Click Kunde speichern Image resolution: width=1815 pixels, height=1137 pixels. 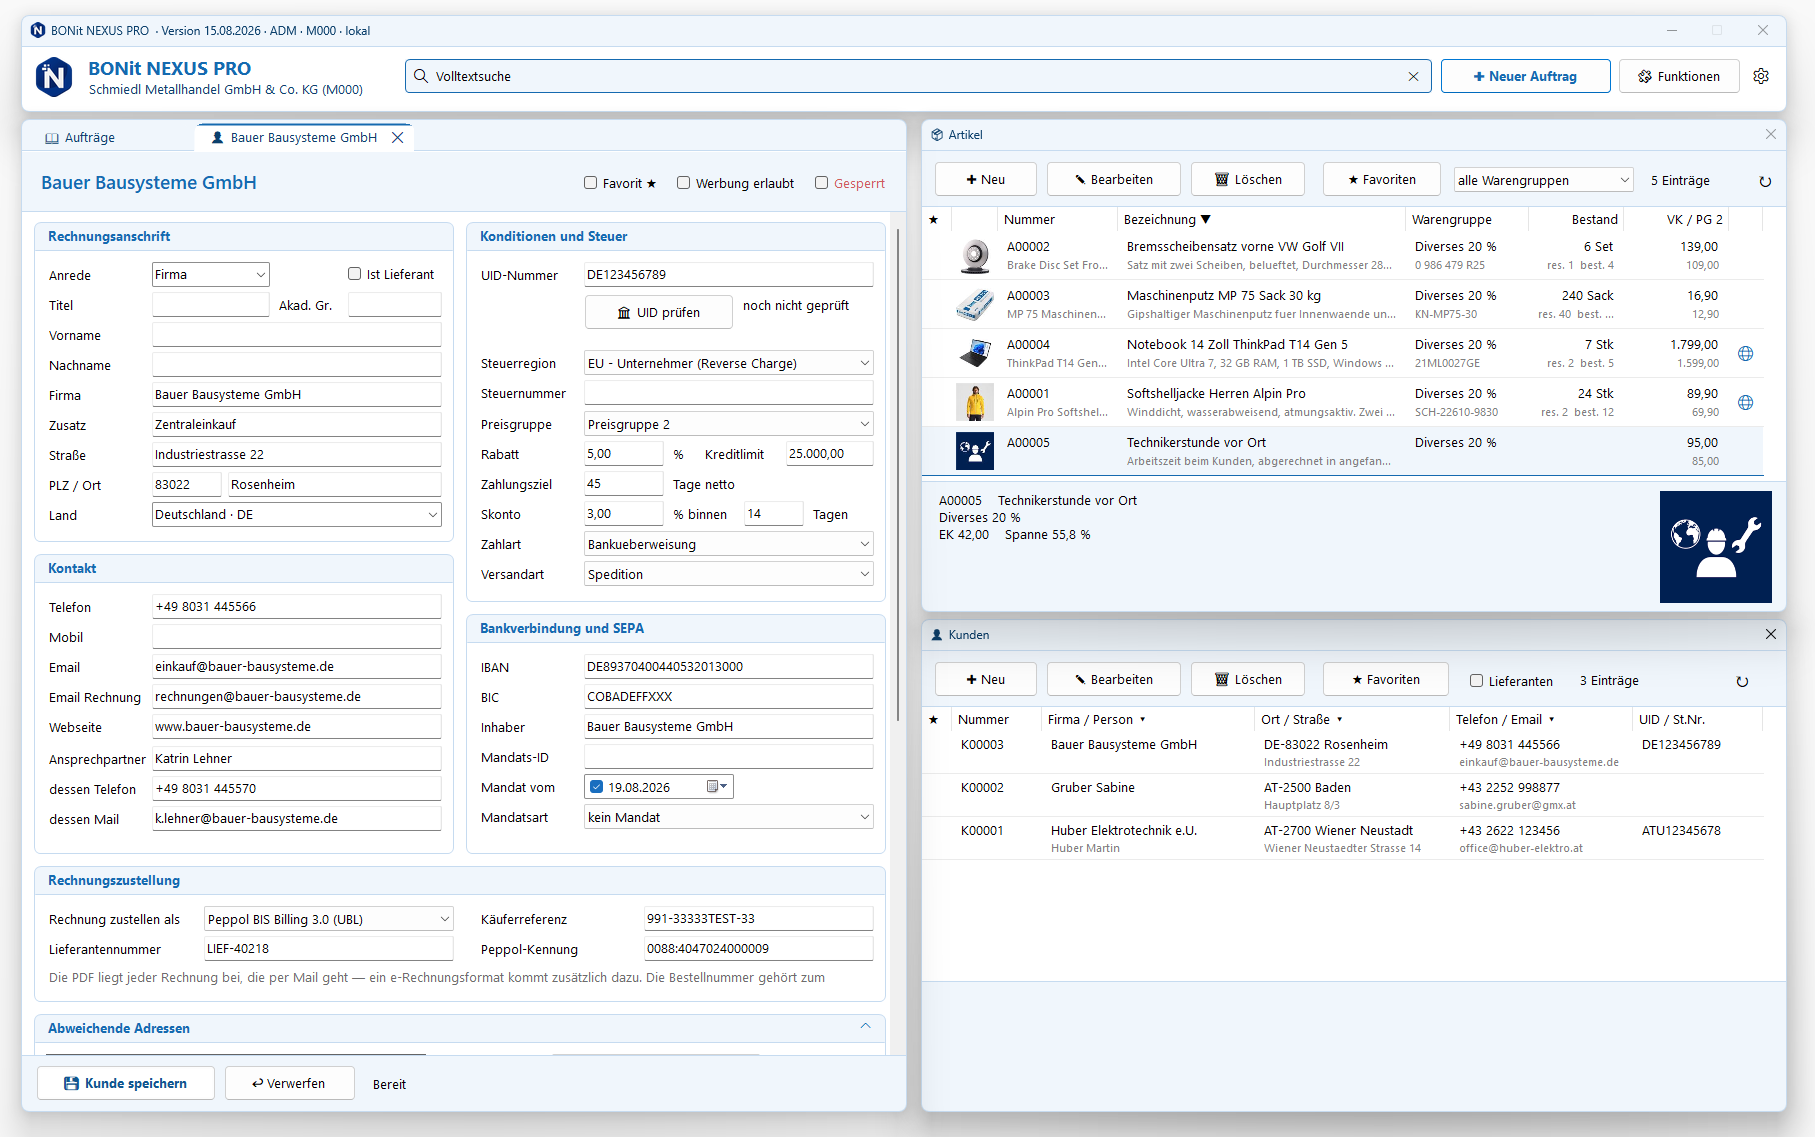(x=126, y=1083)
